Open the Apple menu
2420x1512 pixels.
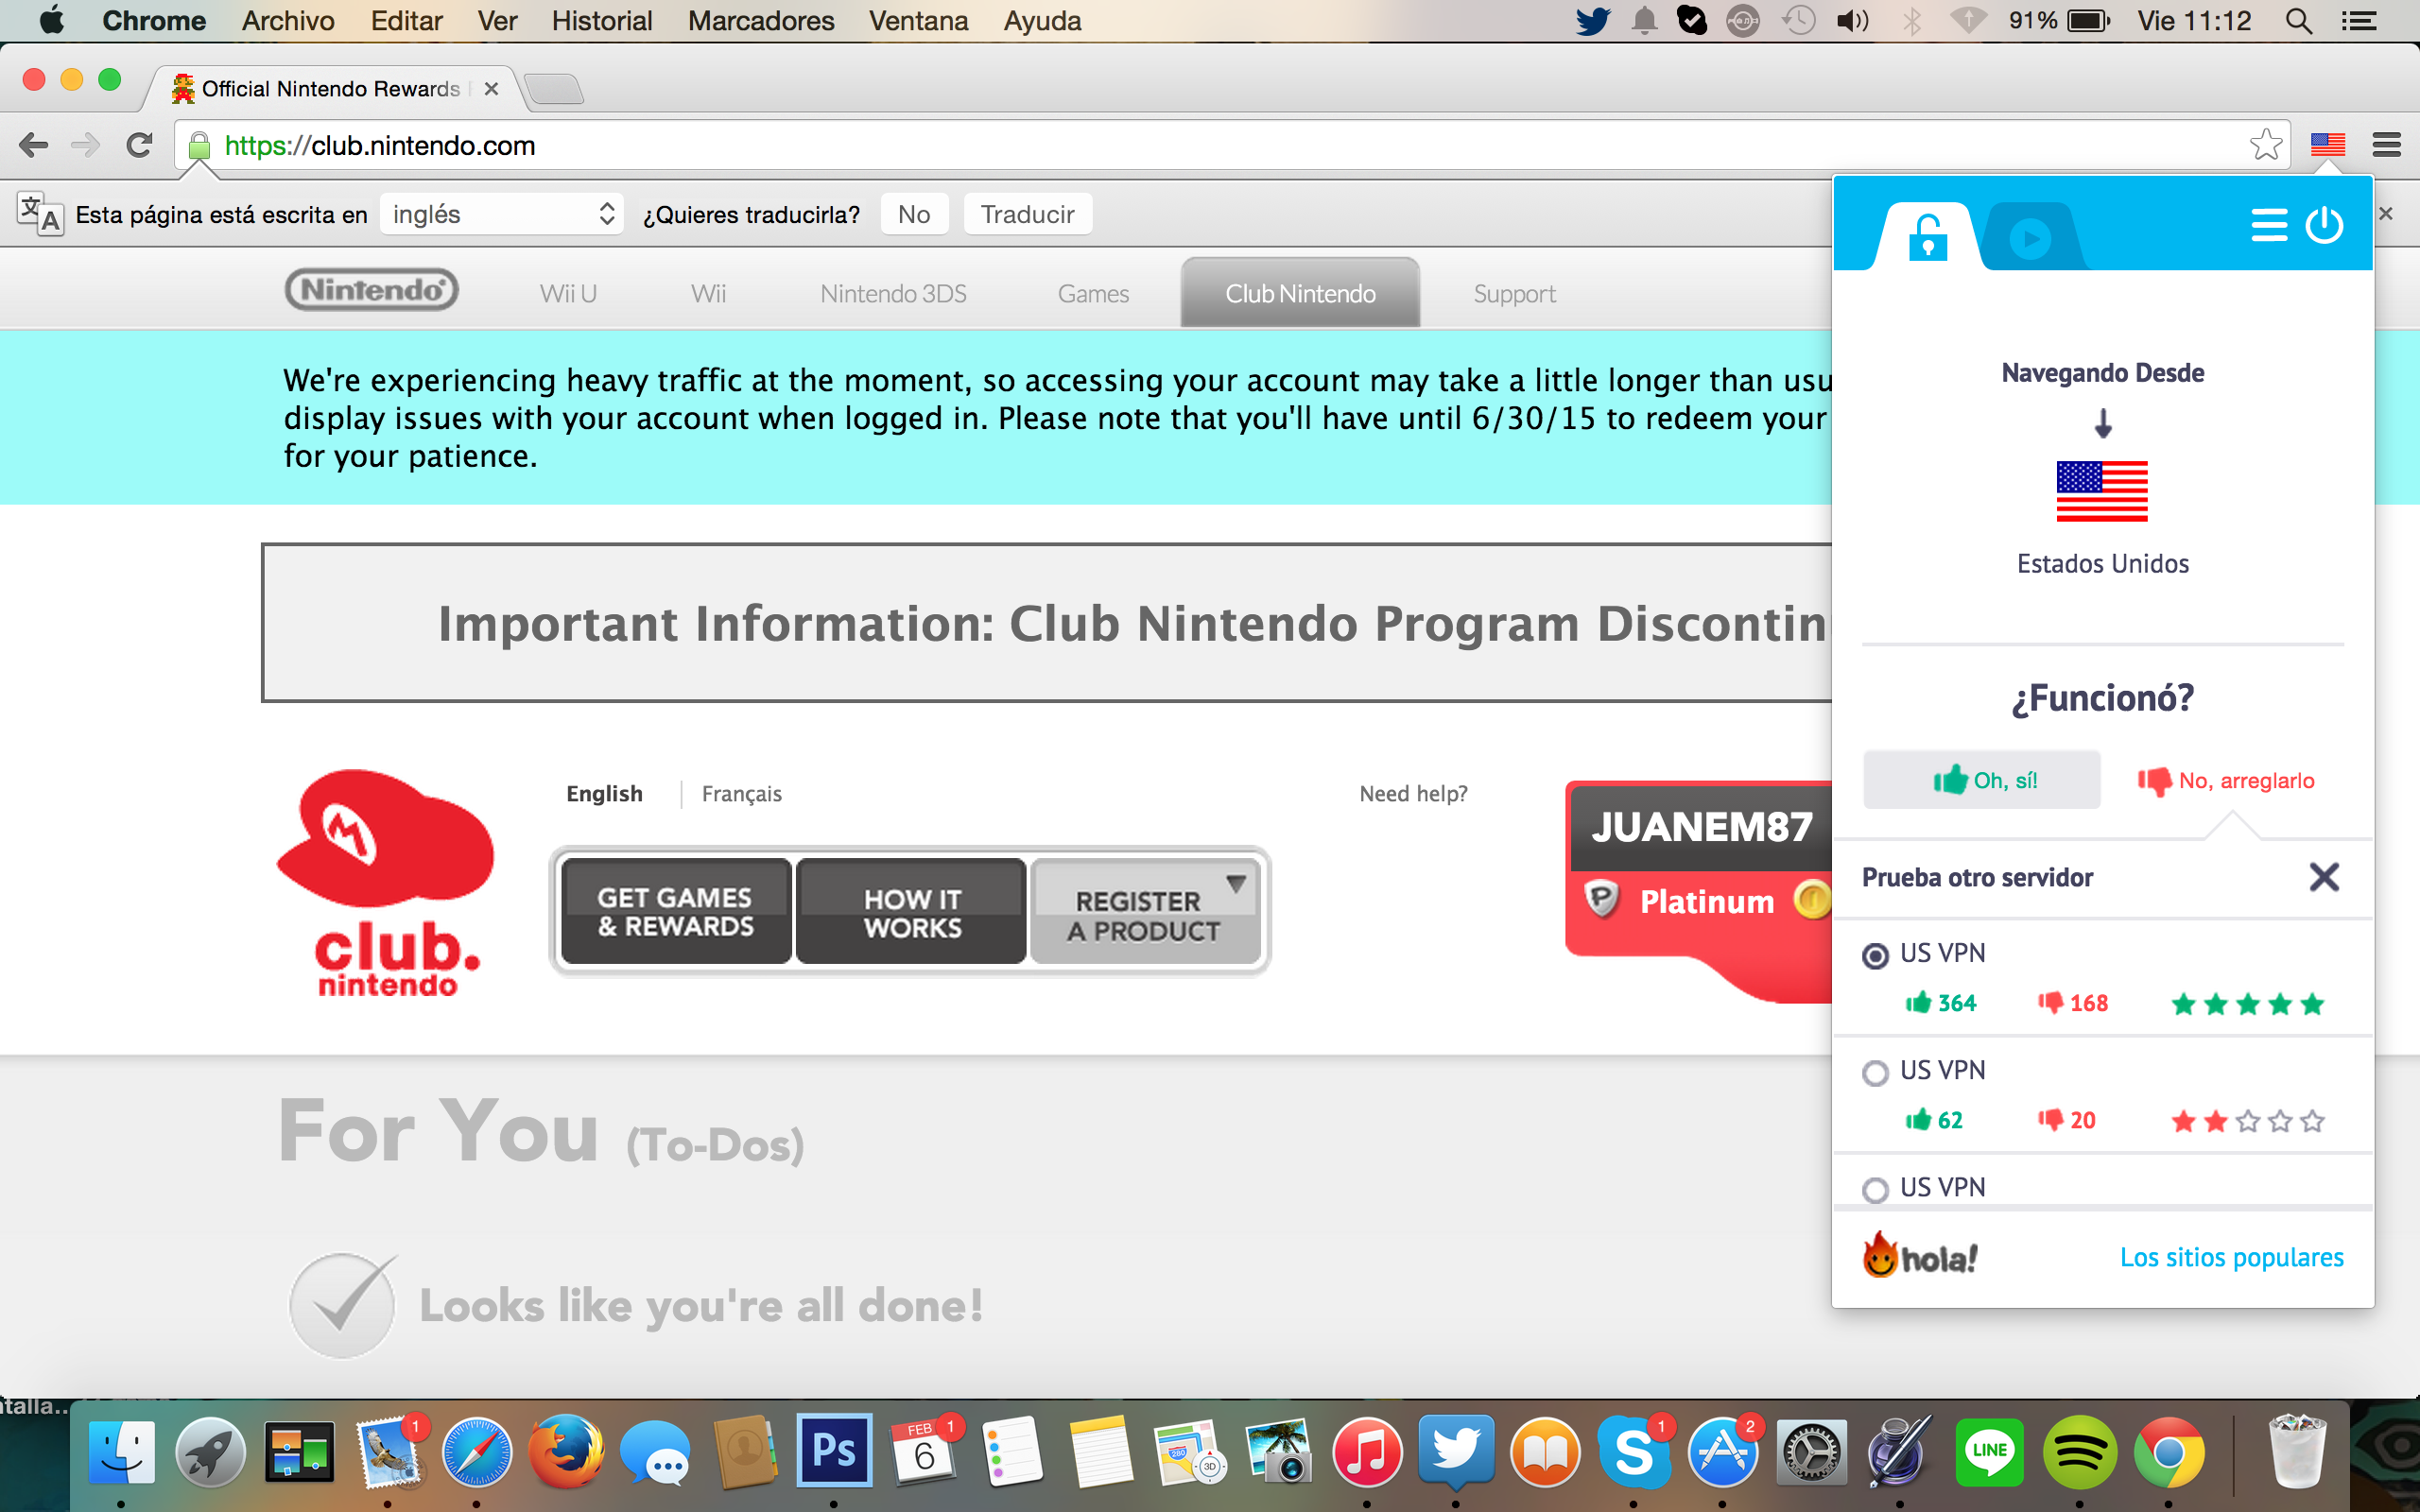coord(51,20)
